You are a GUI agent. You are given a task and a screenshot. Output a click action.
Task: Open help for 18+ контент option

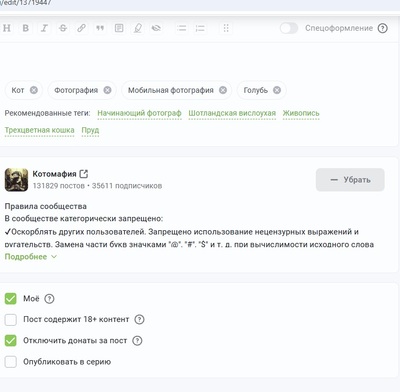coord(139,319)
